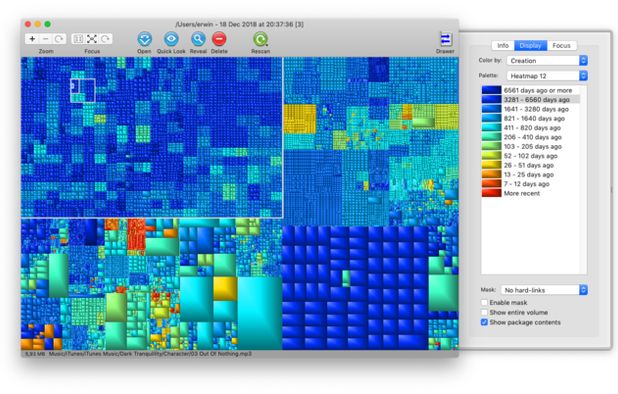Delete selected file with red Delete icon
The image size is (618, 394).
[219, 39]
